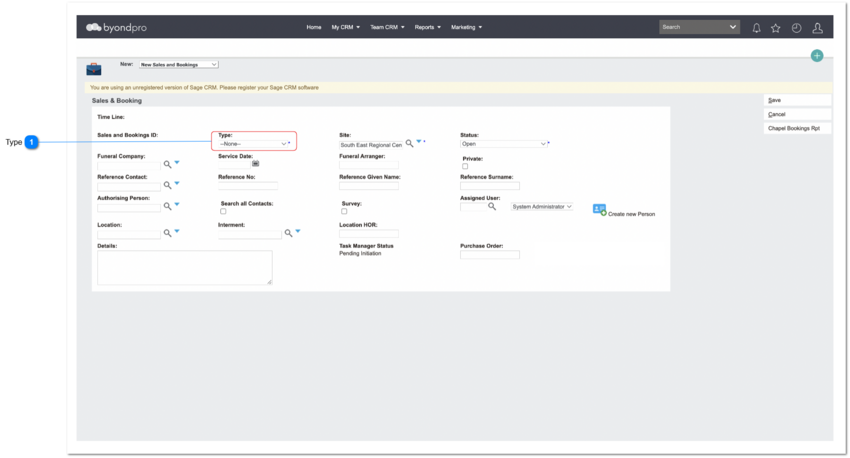Open the My CRM menu
Image resolution: width=850 pixels, height=458 pixels.
pos(345,27)
